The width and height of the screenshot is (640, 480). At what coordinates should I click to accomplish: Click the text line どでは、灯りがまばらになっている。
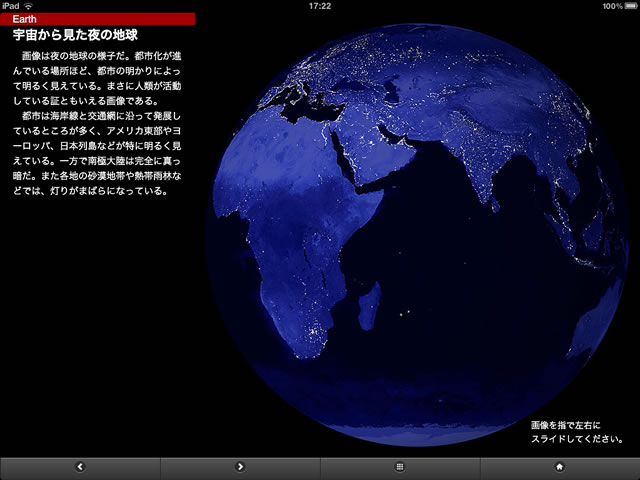coord(90,191)
